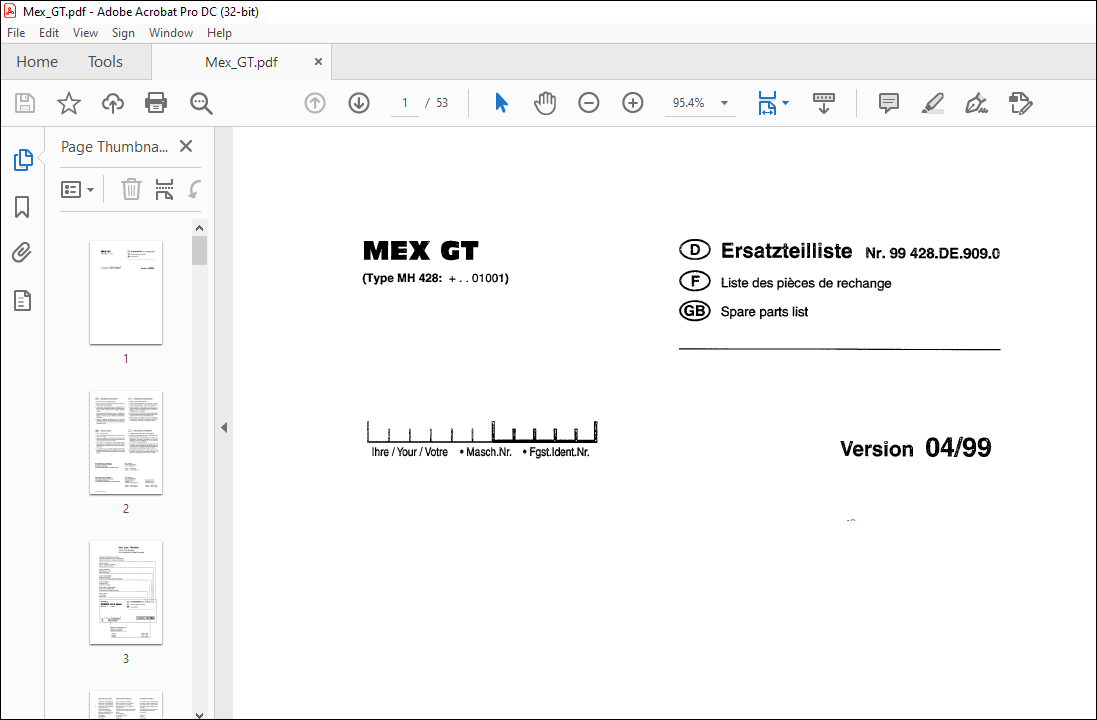
Task: Select the Highlight text pen tool
Action: [x=933, y=103]
